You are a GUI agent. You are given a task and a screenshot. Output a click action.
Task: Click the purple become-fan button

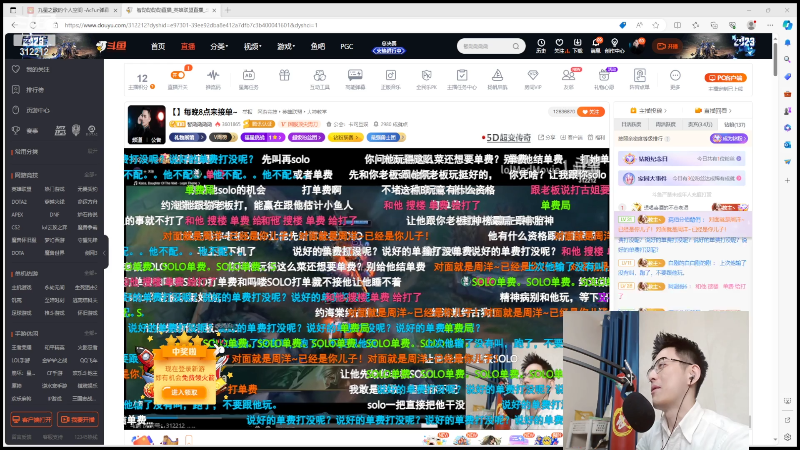(x=729, y=138)
